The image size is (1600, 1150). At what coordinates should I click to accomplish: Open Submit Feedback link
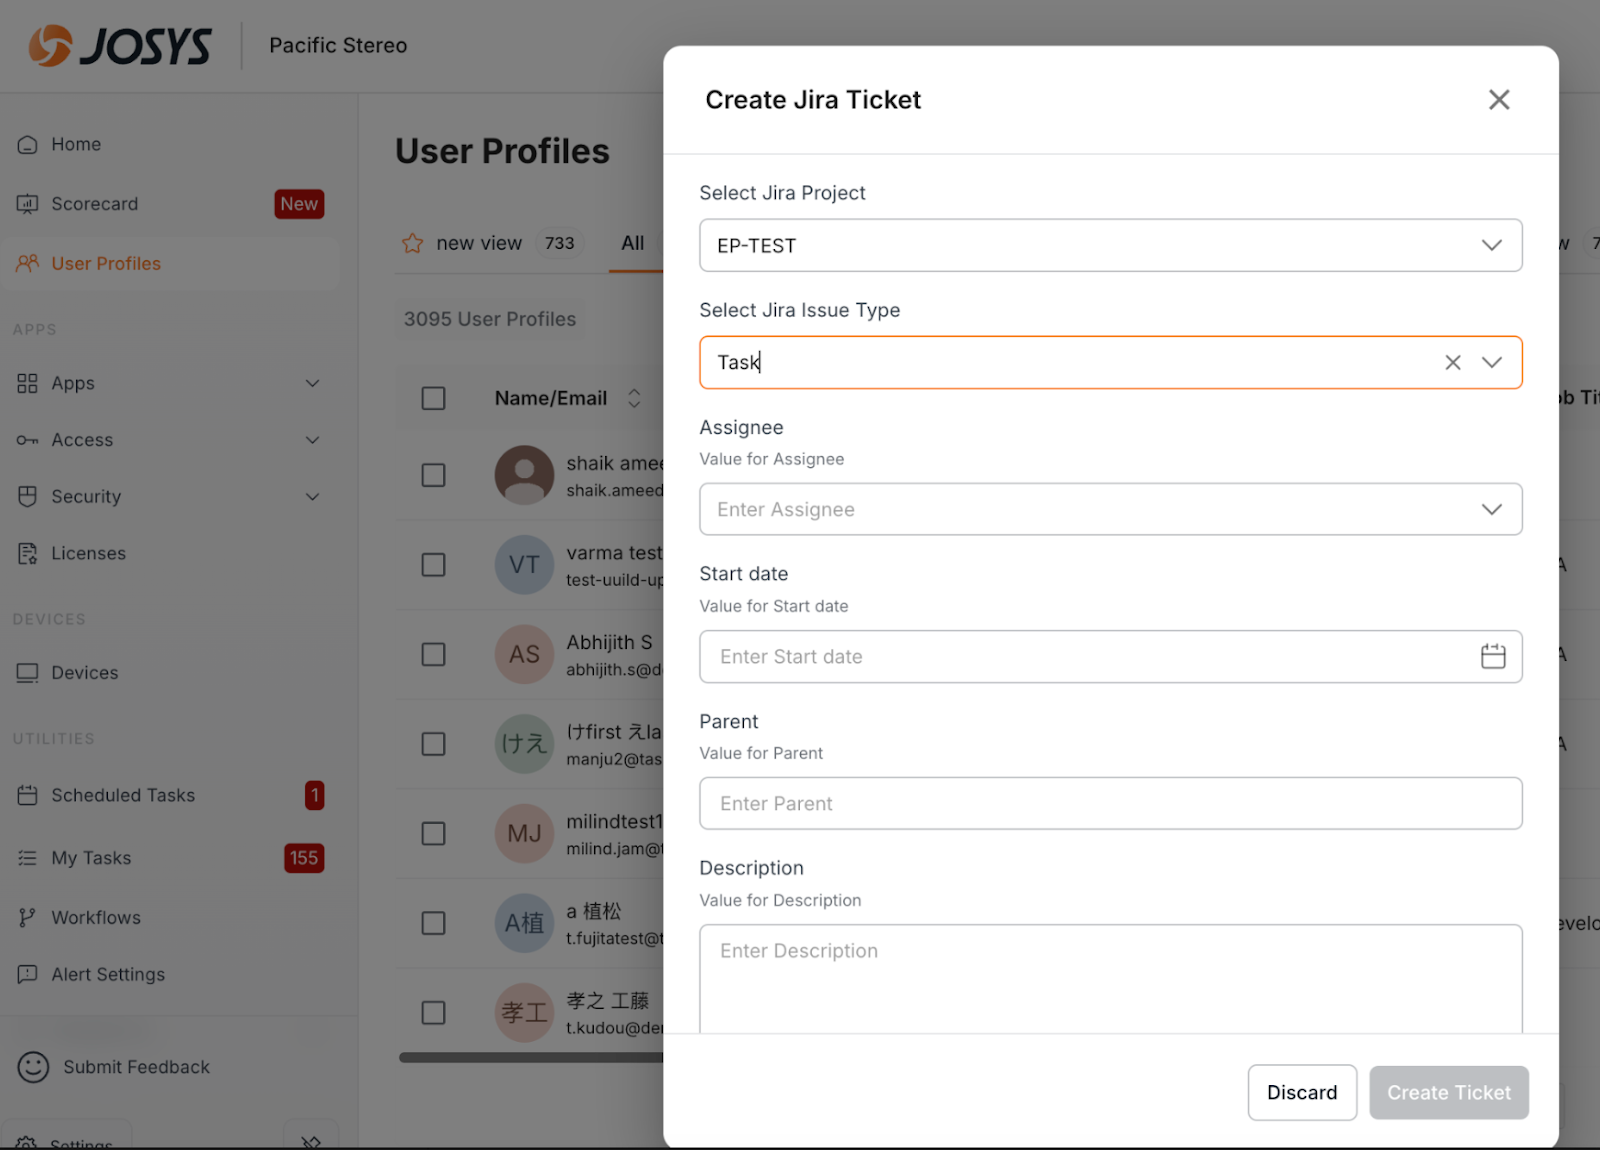coord(136,1067)
